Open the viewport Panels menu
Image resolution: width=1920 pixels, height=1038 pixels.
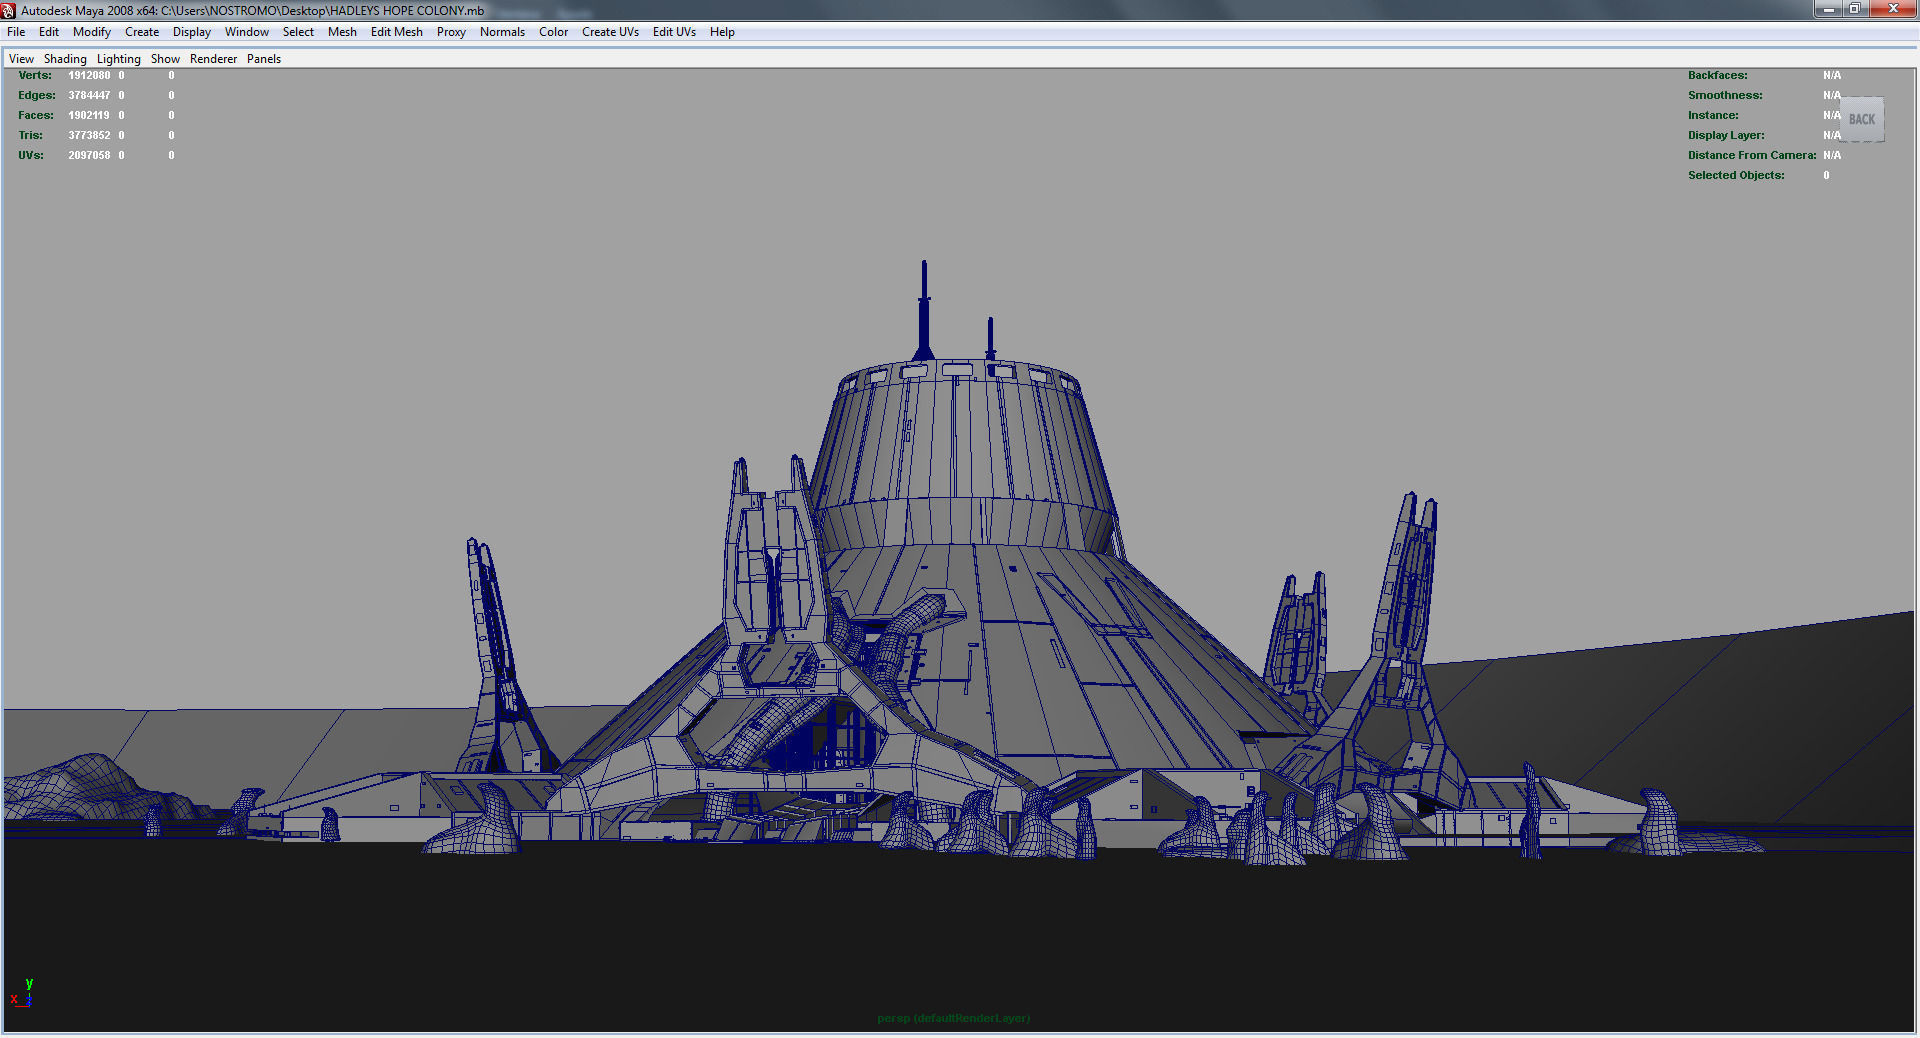[264, 59]
